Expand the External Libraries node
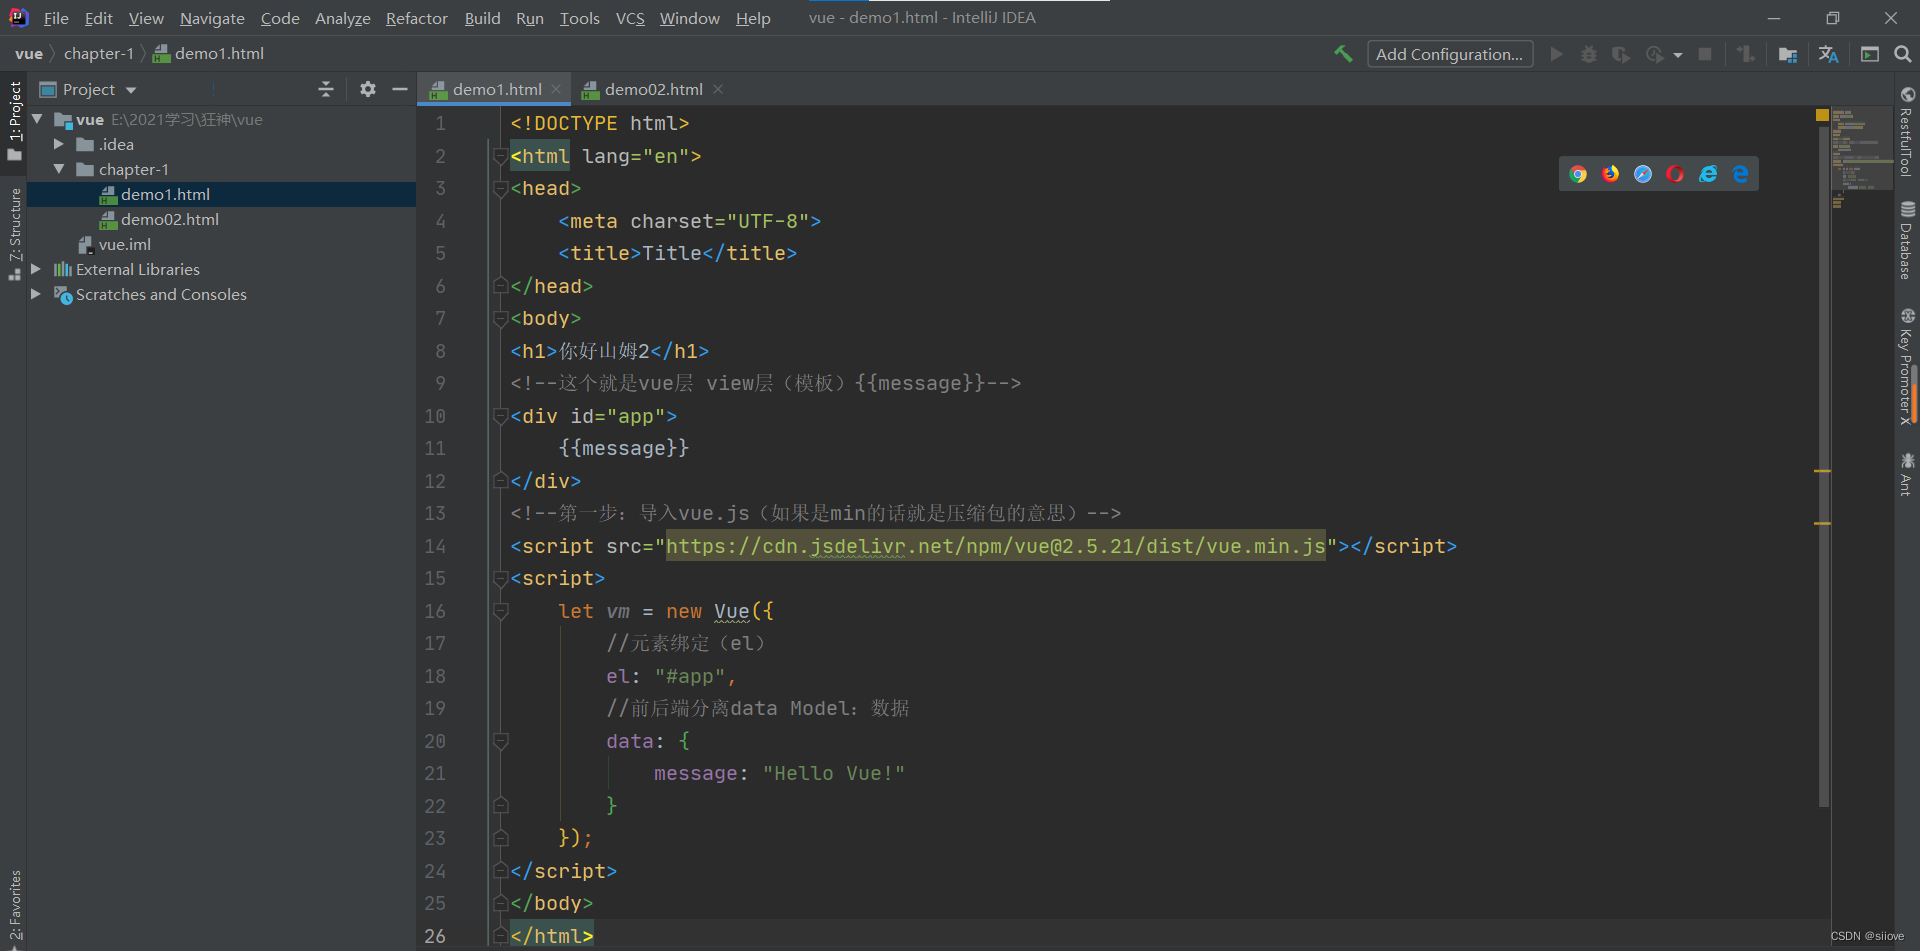Screen dimensions: 1920x951 (x=36, y=269)
